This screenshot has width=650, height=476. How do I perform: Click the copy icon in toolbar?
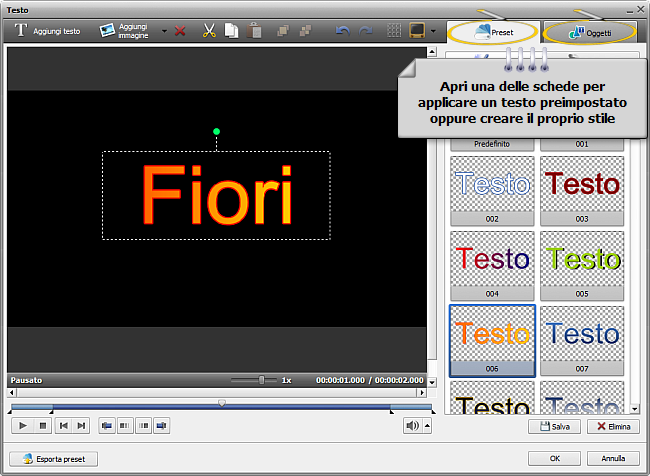231,31
